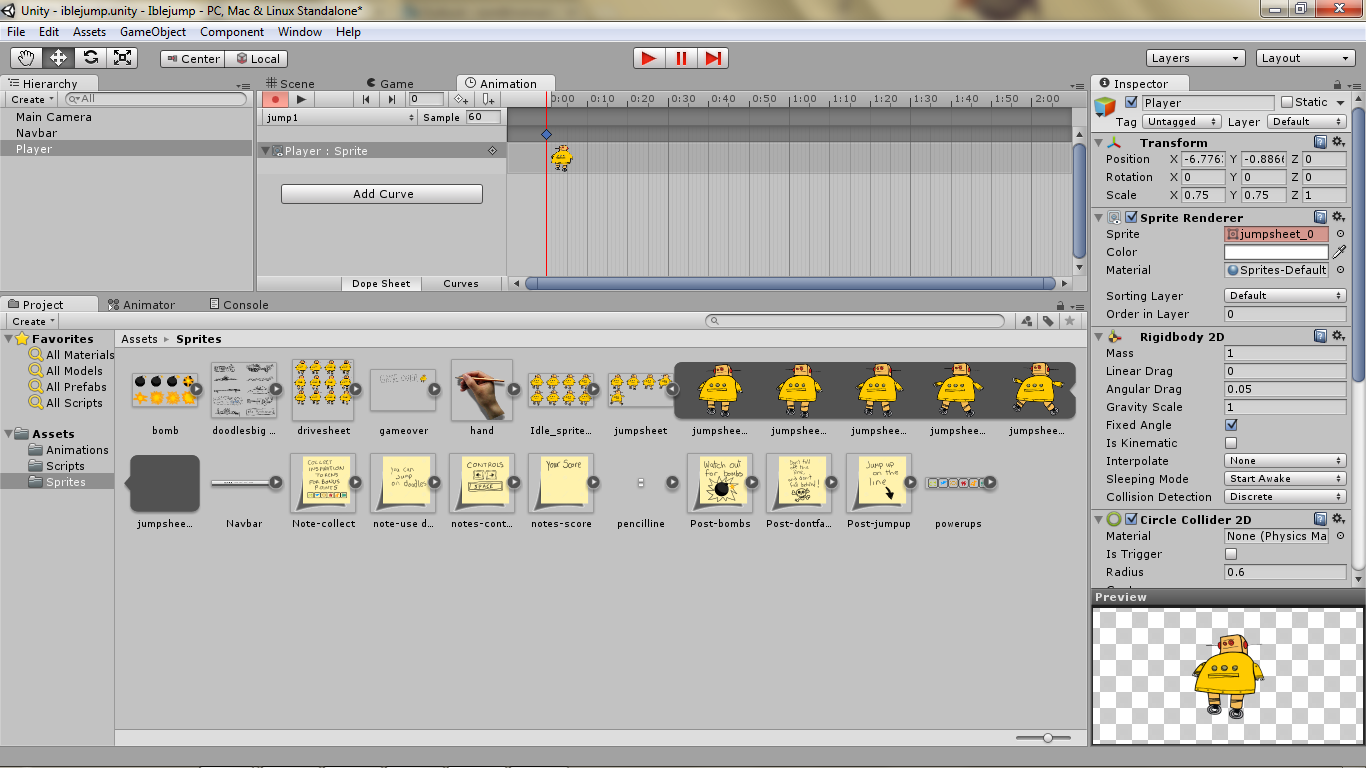The image size is (1366, 768).
Task: Enable Is Kinematic on the Rigidbody 2D
Action: click(1229, 443)
